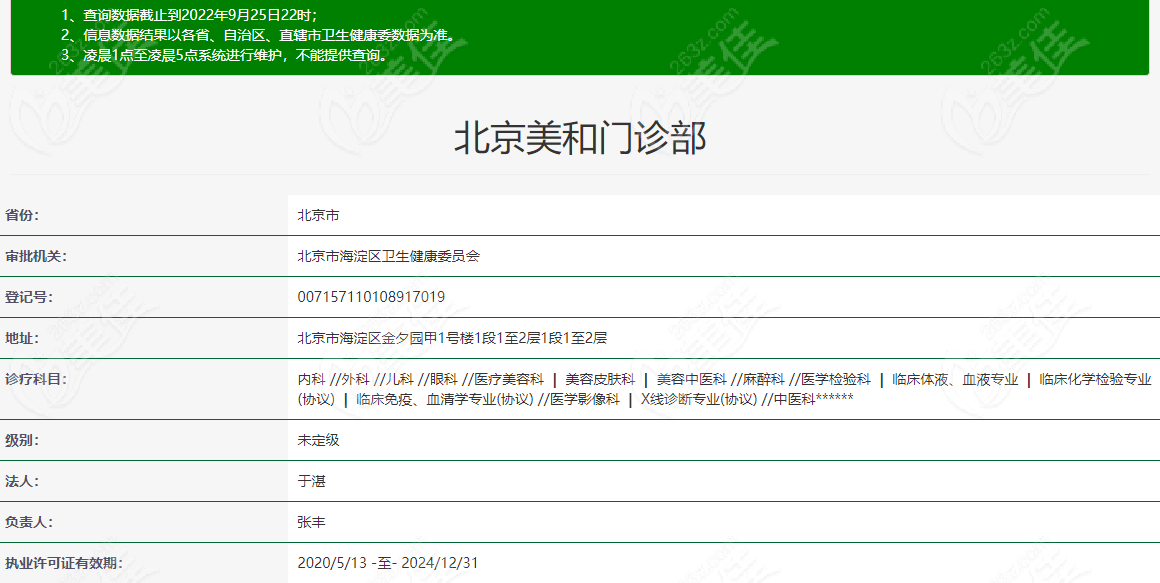Click registration number 007157110108917019
Viewport: 1160px width, 583px height.
[x=371, y=297]
